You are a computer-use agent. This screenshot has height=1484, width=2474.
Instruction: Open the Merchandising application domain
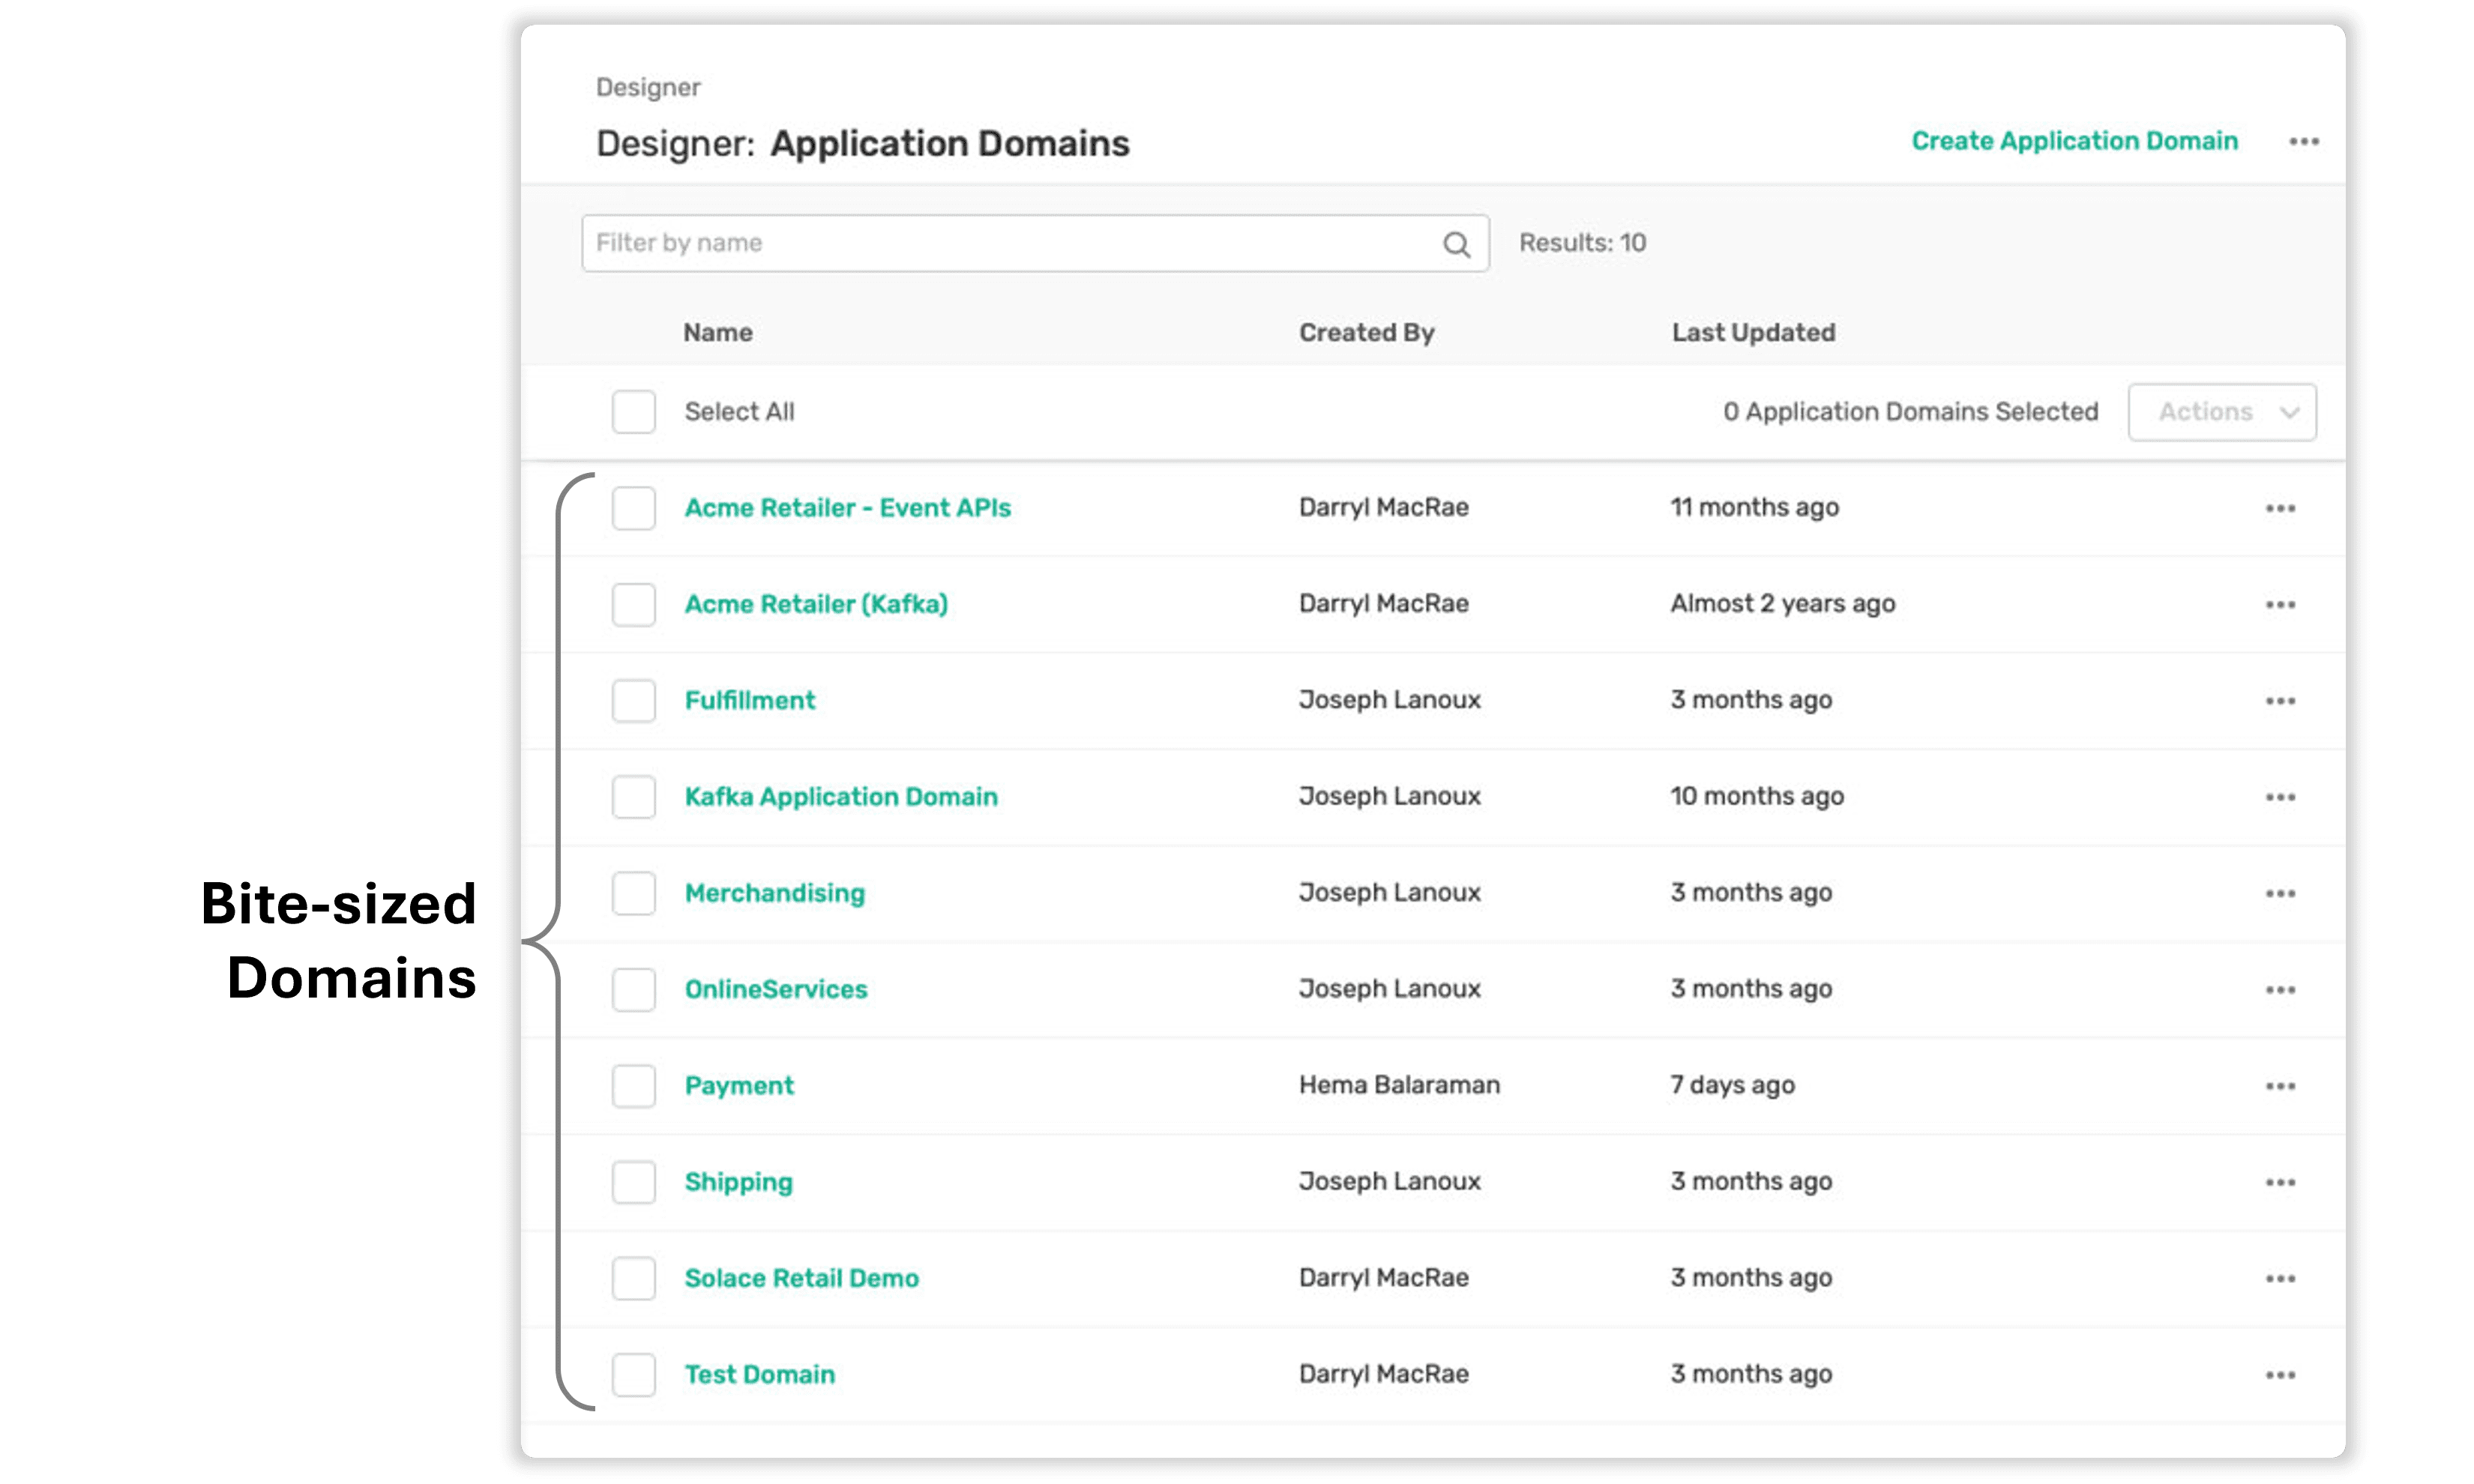click(775, 893)
